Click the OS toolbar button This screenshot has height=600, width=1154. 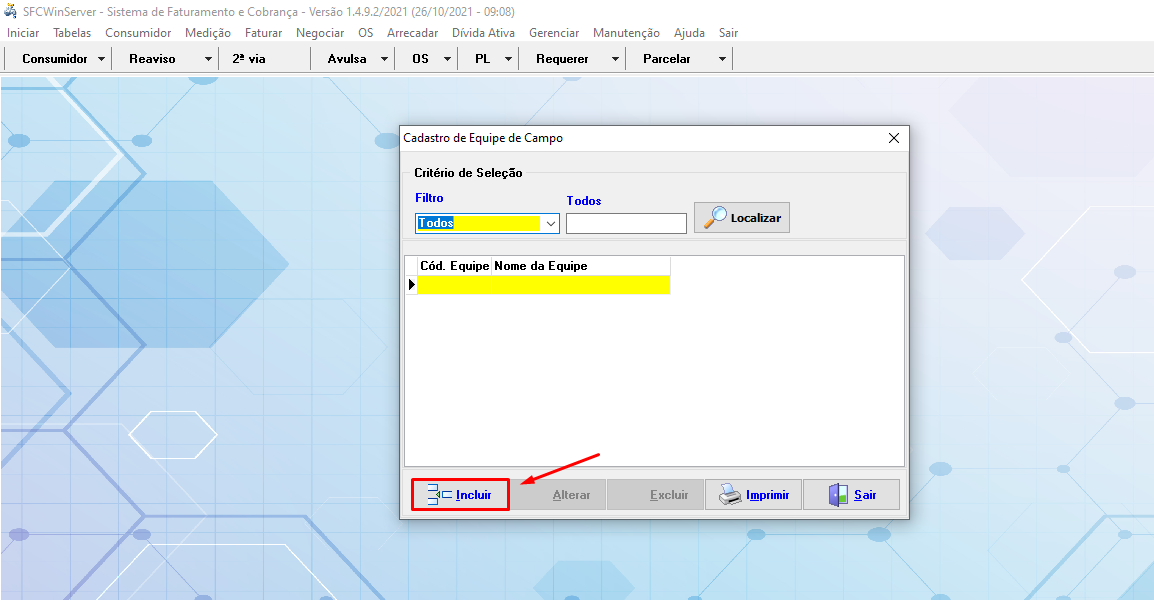420,59
